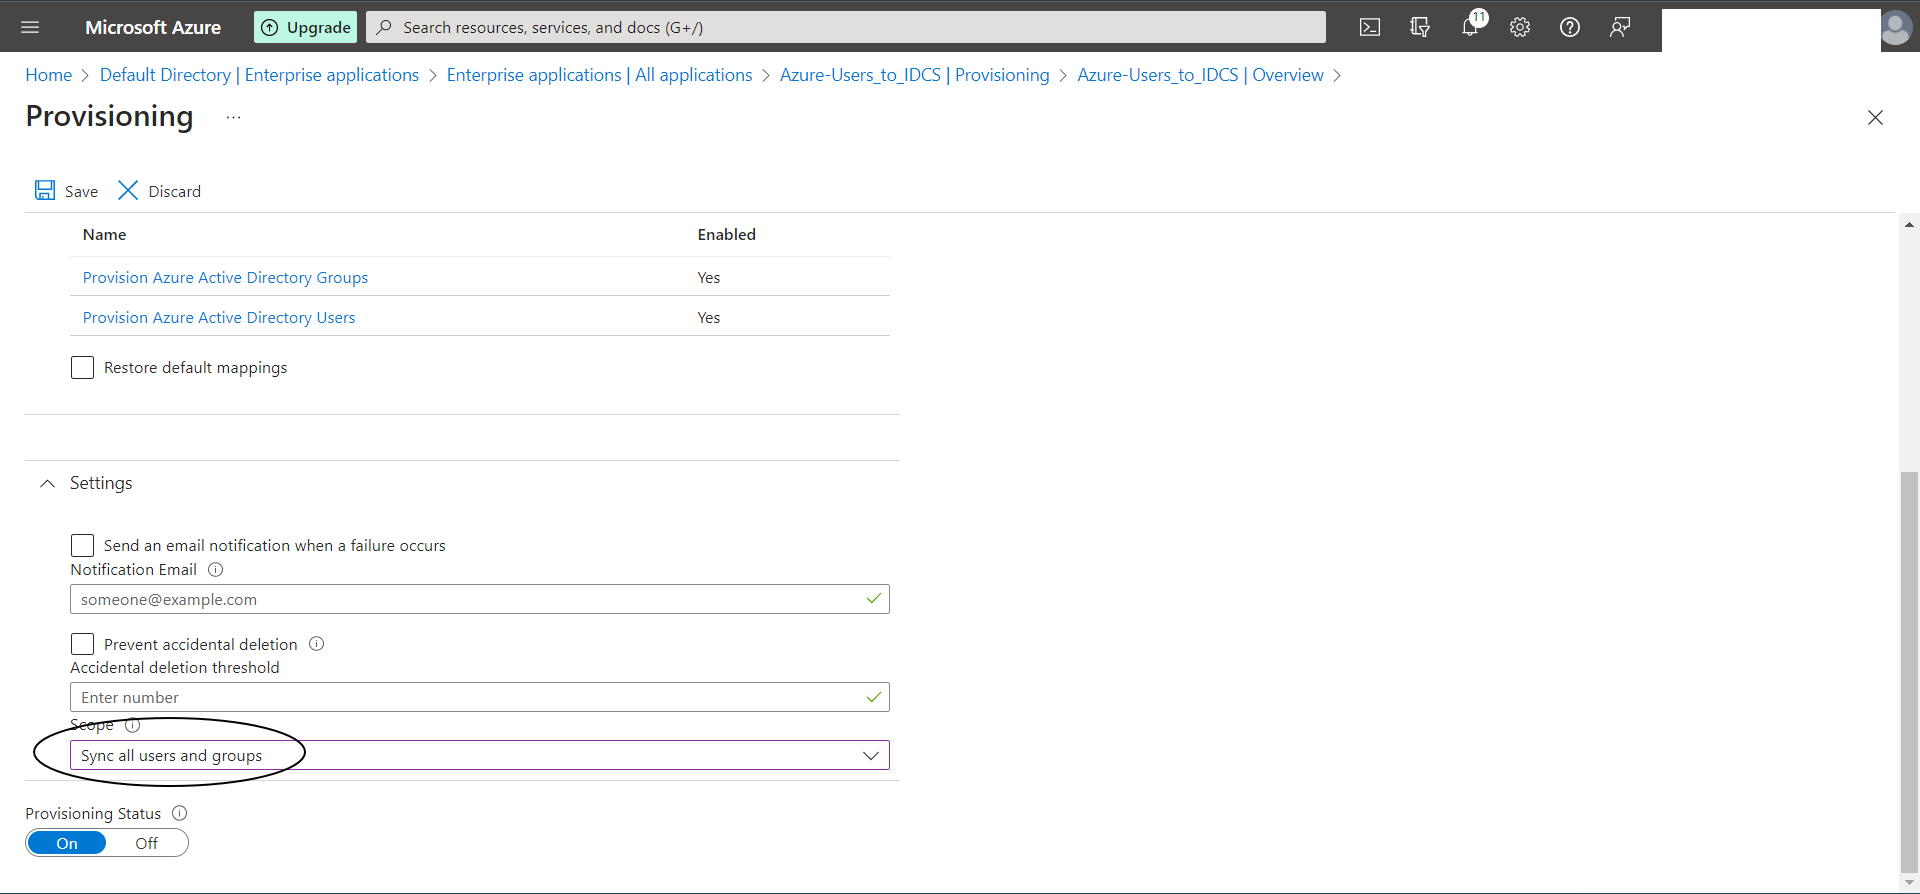The height and width of the screenshot is (894, 1920).
Task: Open the Scope dropdown
Action: pyautogui.click(x=480, y=755)
